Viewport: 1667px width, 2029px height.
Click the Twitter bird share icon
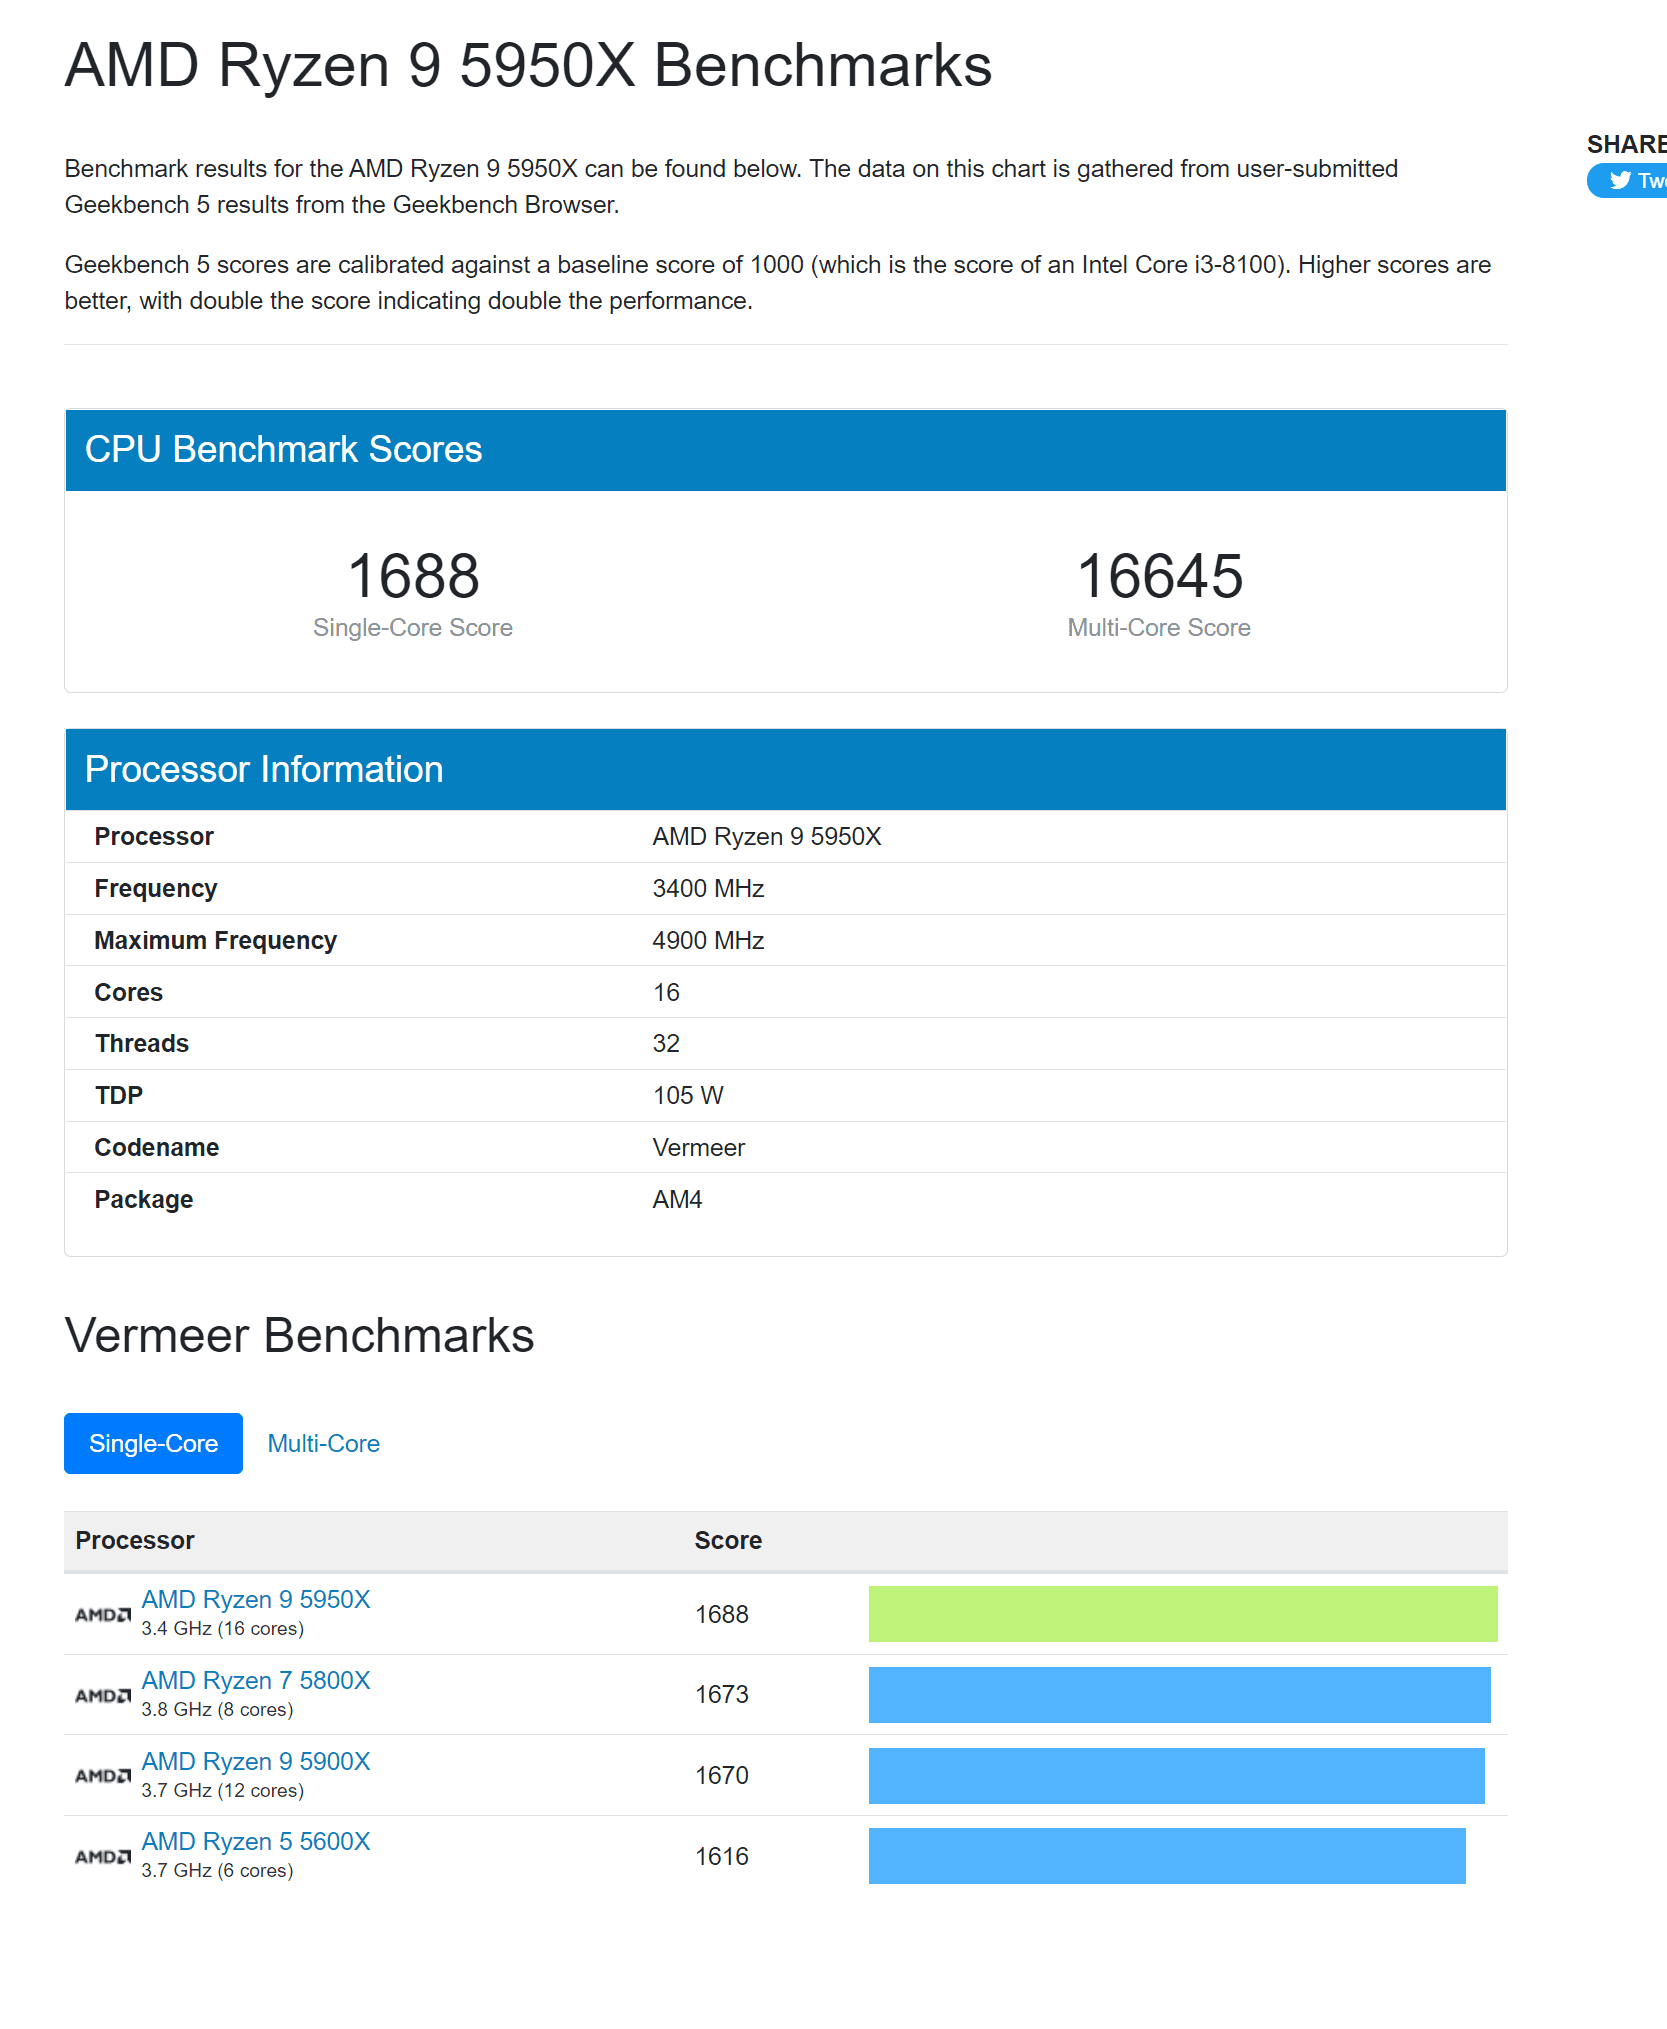(x=1620, y=180)
